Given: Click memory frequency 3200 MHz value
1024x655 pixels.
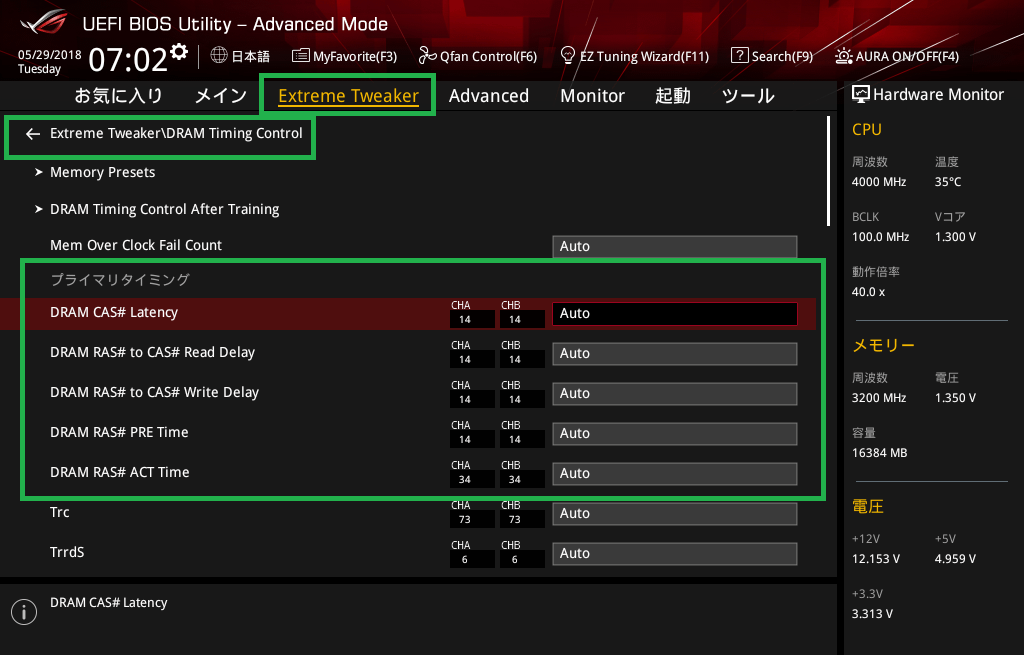Looking at the screenshot, I should click(x=878, y=398).
